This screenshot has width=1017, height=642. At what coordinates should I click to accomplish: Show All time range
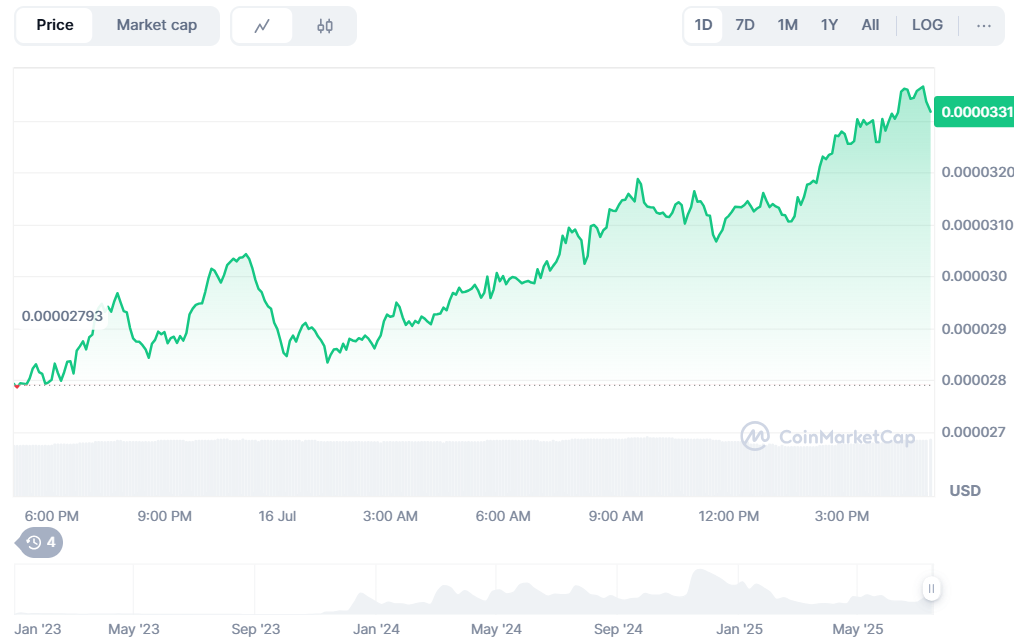click(870, 25)
